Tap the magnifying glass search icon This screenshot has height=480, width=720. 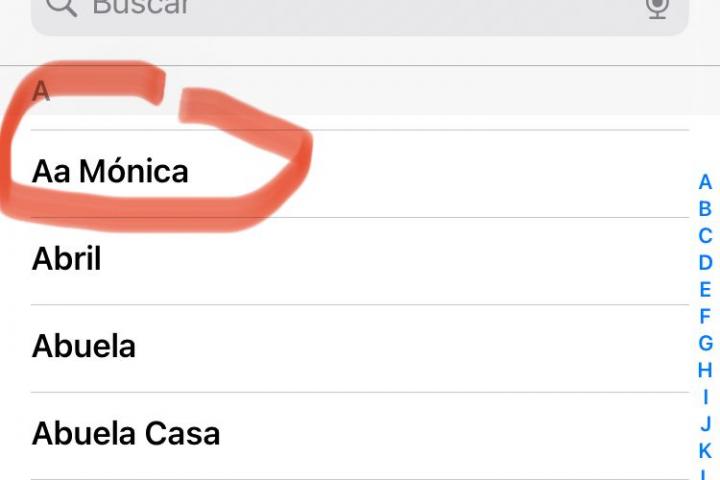coord(60,8)
